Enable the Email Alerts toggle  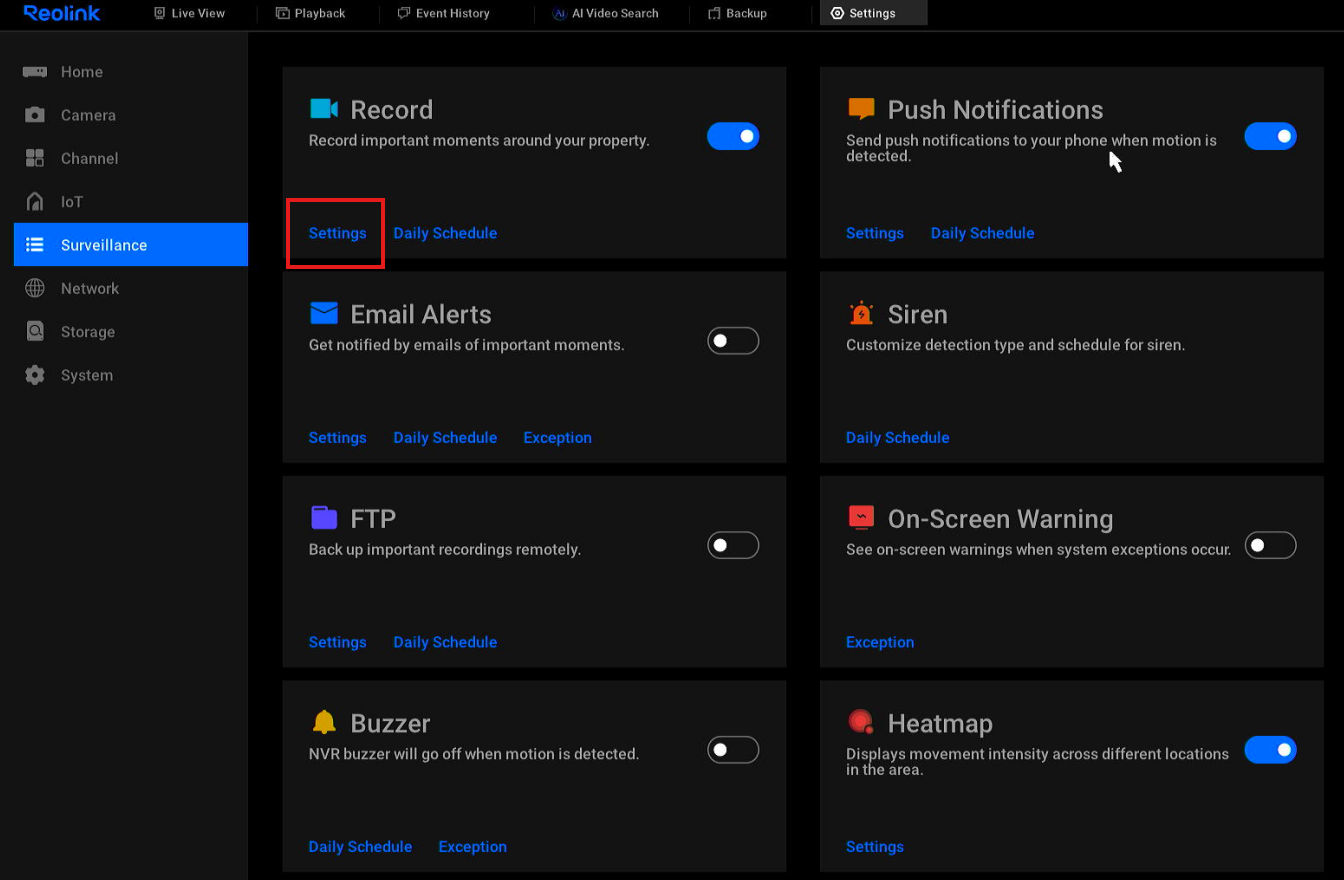(733, 341)
